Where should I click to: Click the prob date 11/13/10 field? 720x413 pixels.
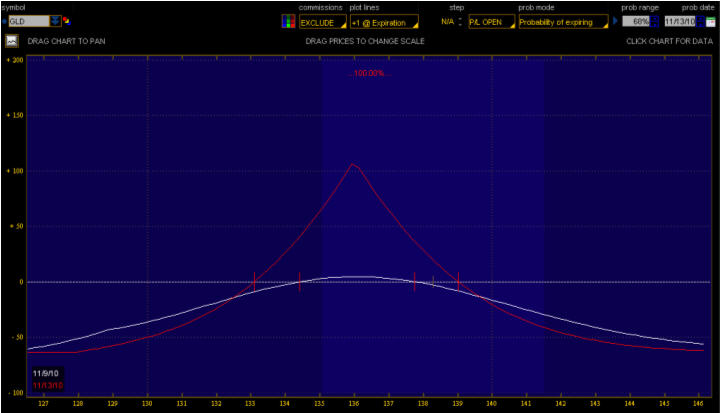point(680,22)
